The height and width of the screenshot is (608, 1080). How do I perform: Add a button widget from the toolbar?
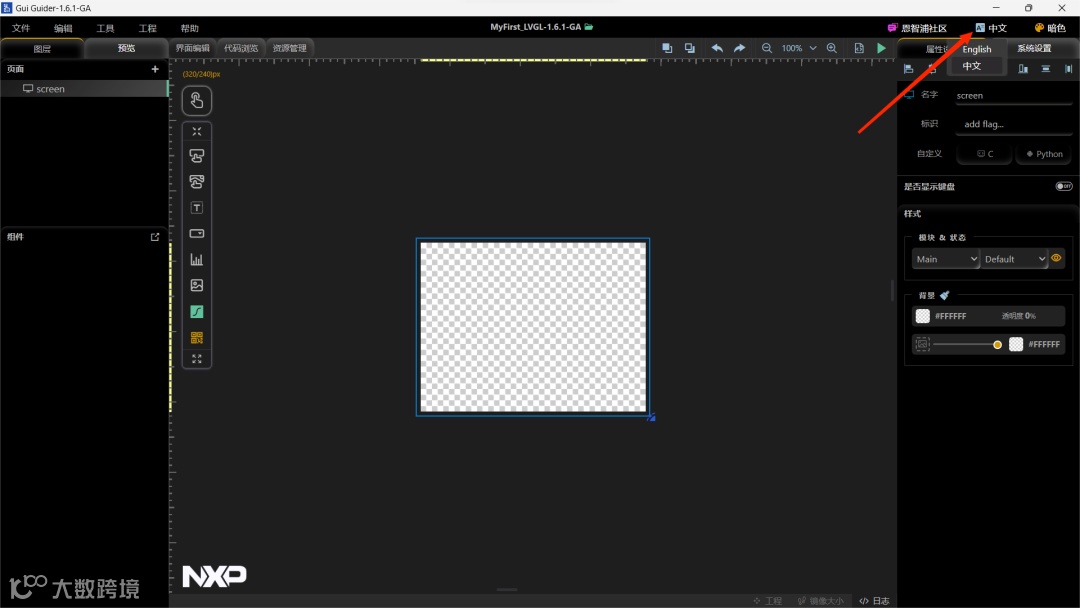[x=197, y=156]
